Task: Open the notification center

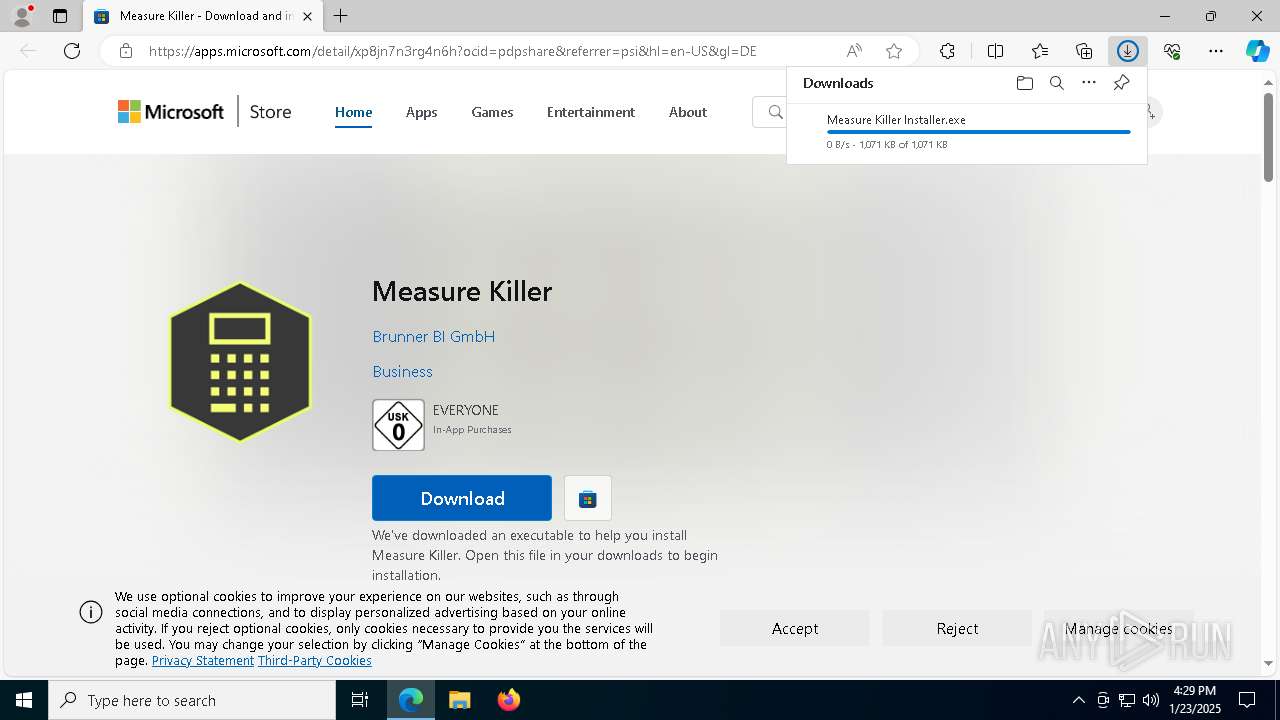Action: click(1247, 700)
